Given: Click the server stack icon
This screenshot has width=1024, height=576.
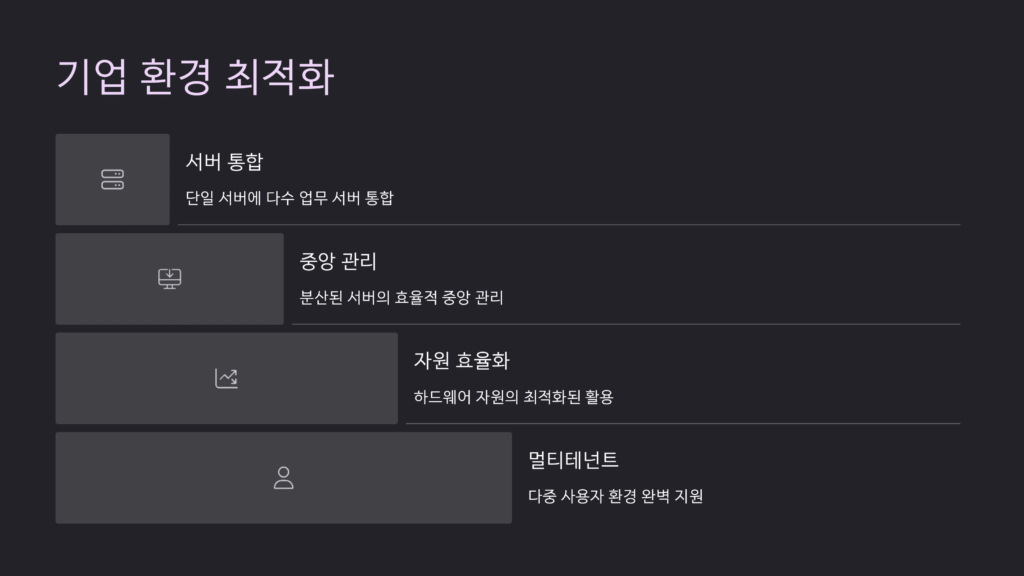Looking at the screenshot, I should pos(112,180).
